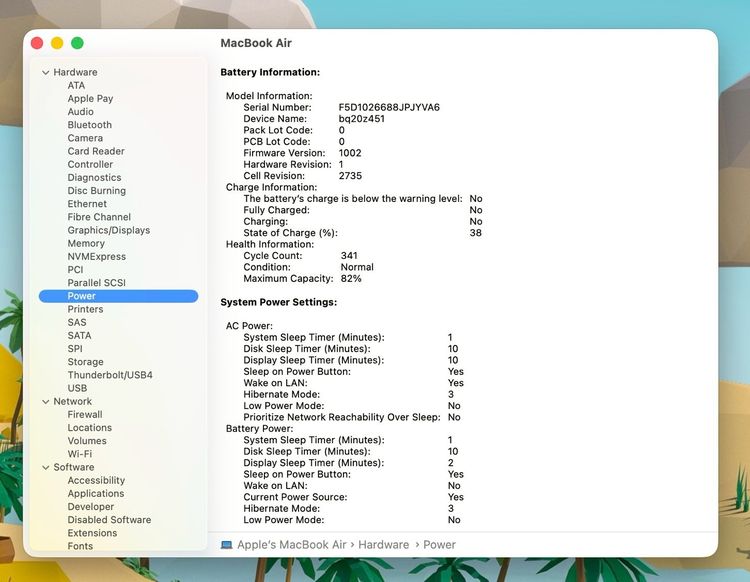Open Storage information

click(86, 362)
